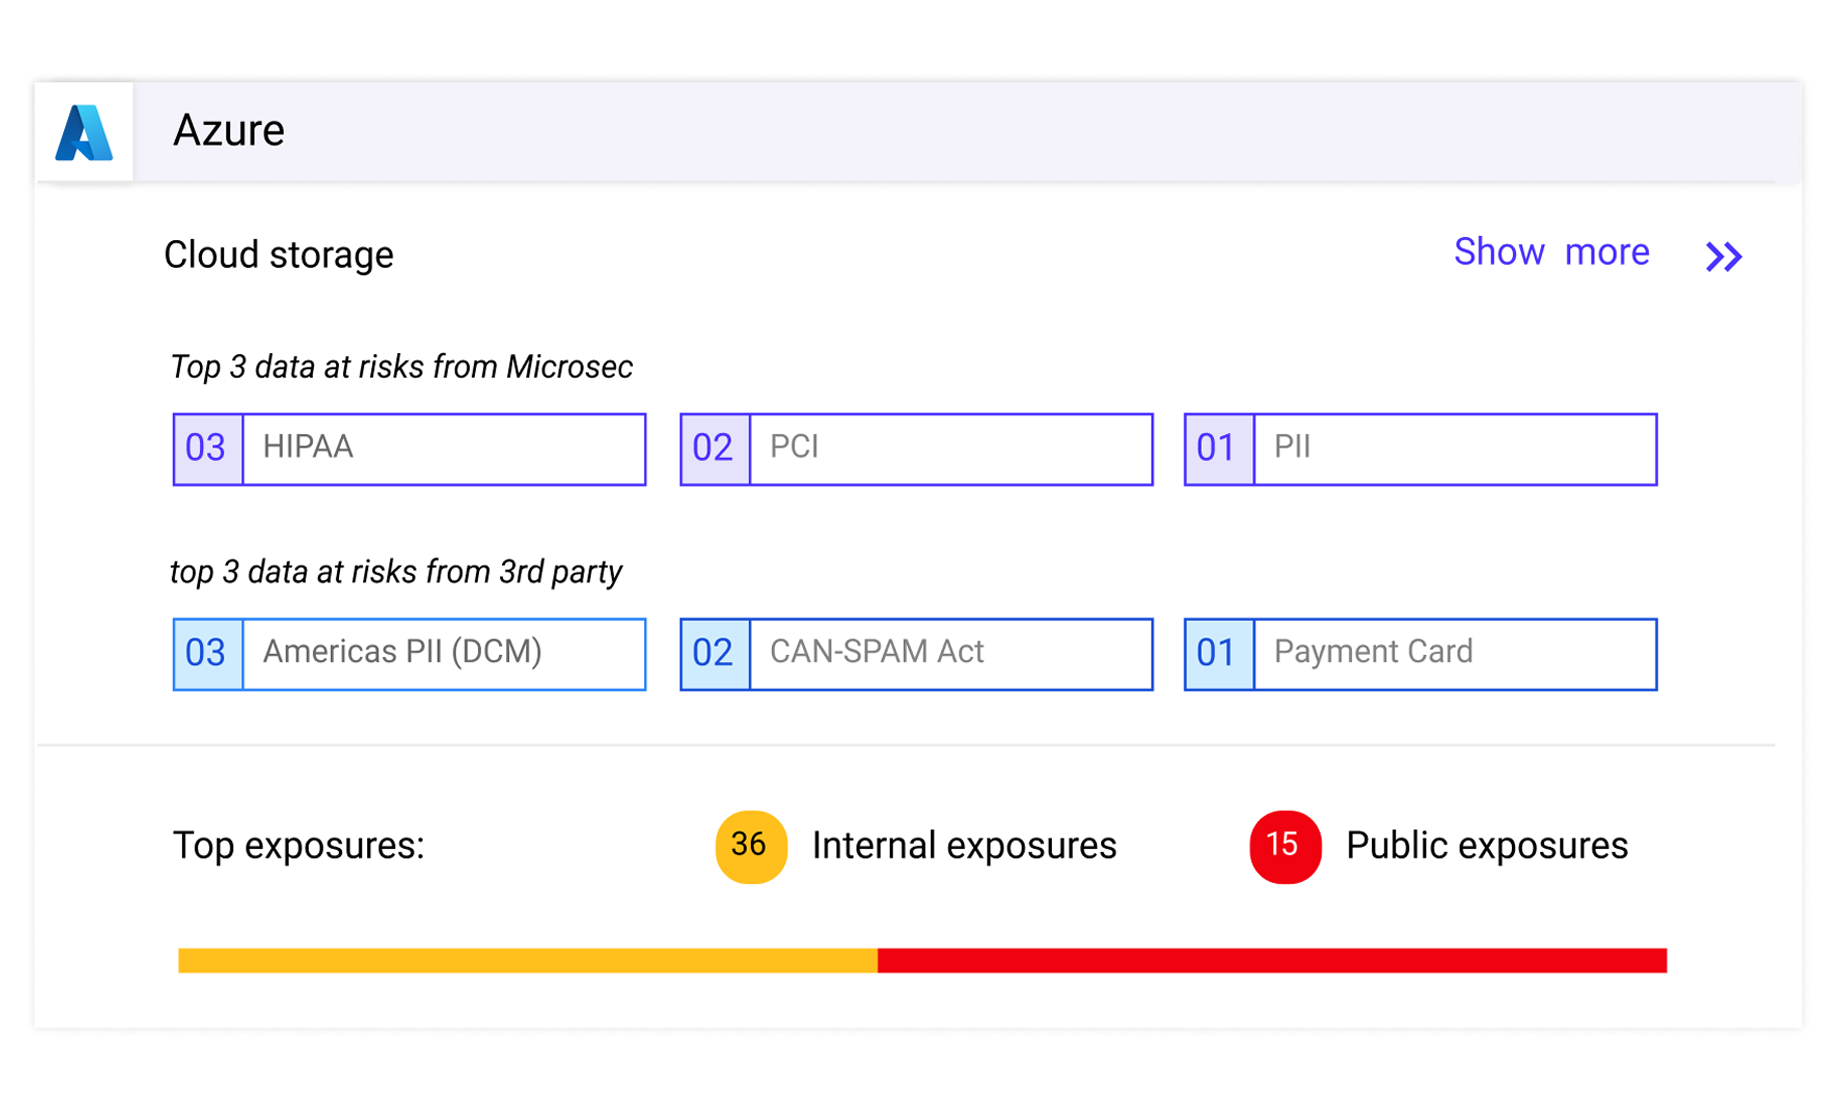The width and height of the screenshot is (1833, 1116).
Task: Click the yellow 36 internal exposures badge
Action: click(x=751, y=846)
